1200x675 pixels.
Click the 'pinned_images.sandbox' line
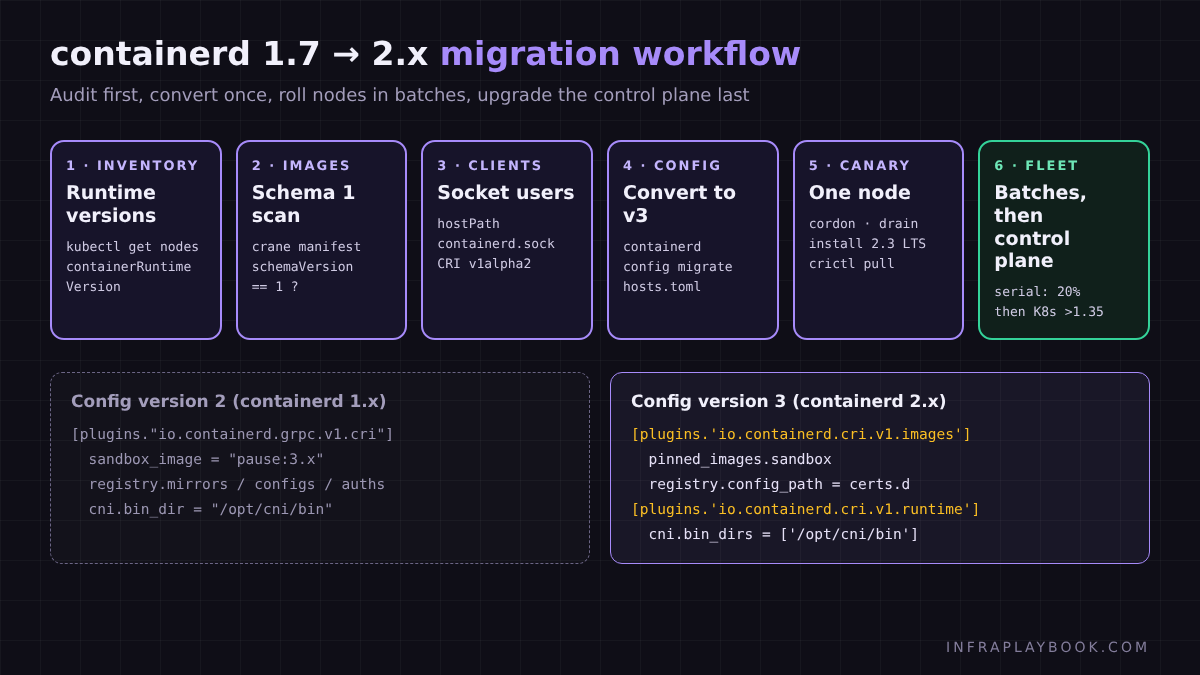pos(740,459)
